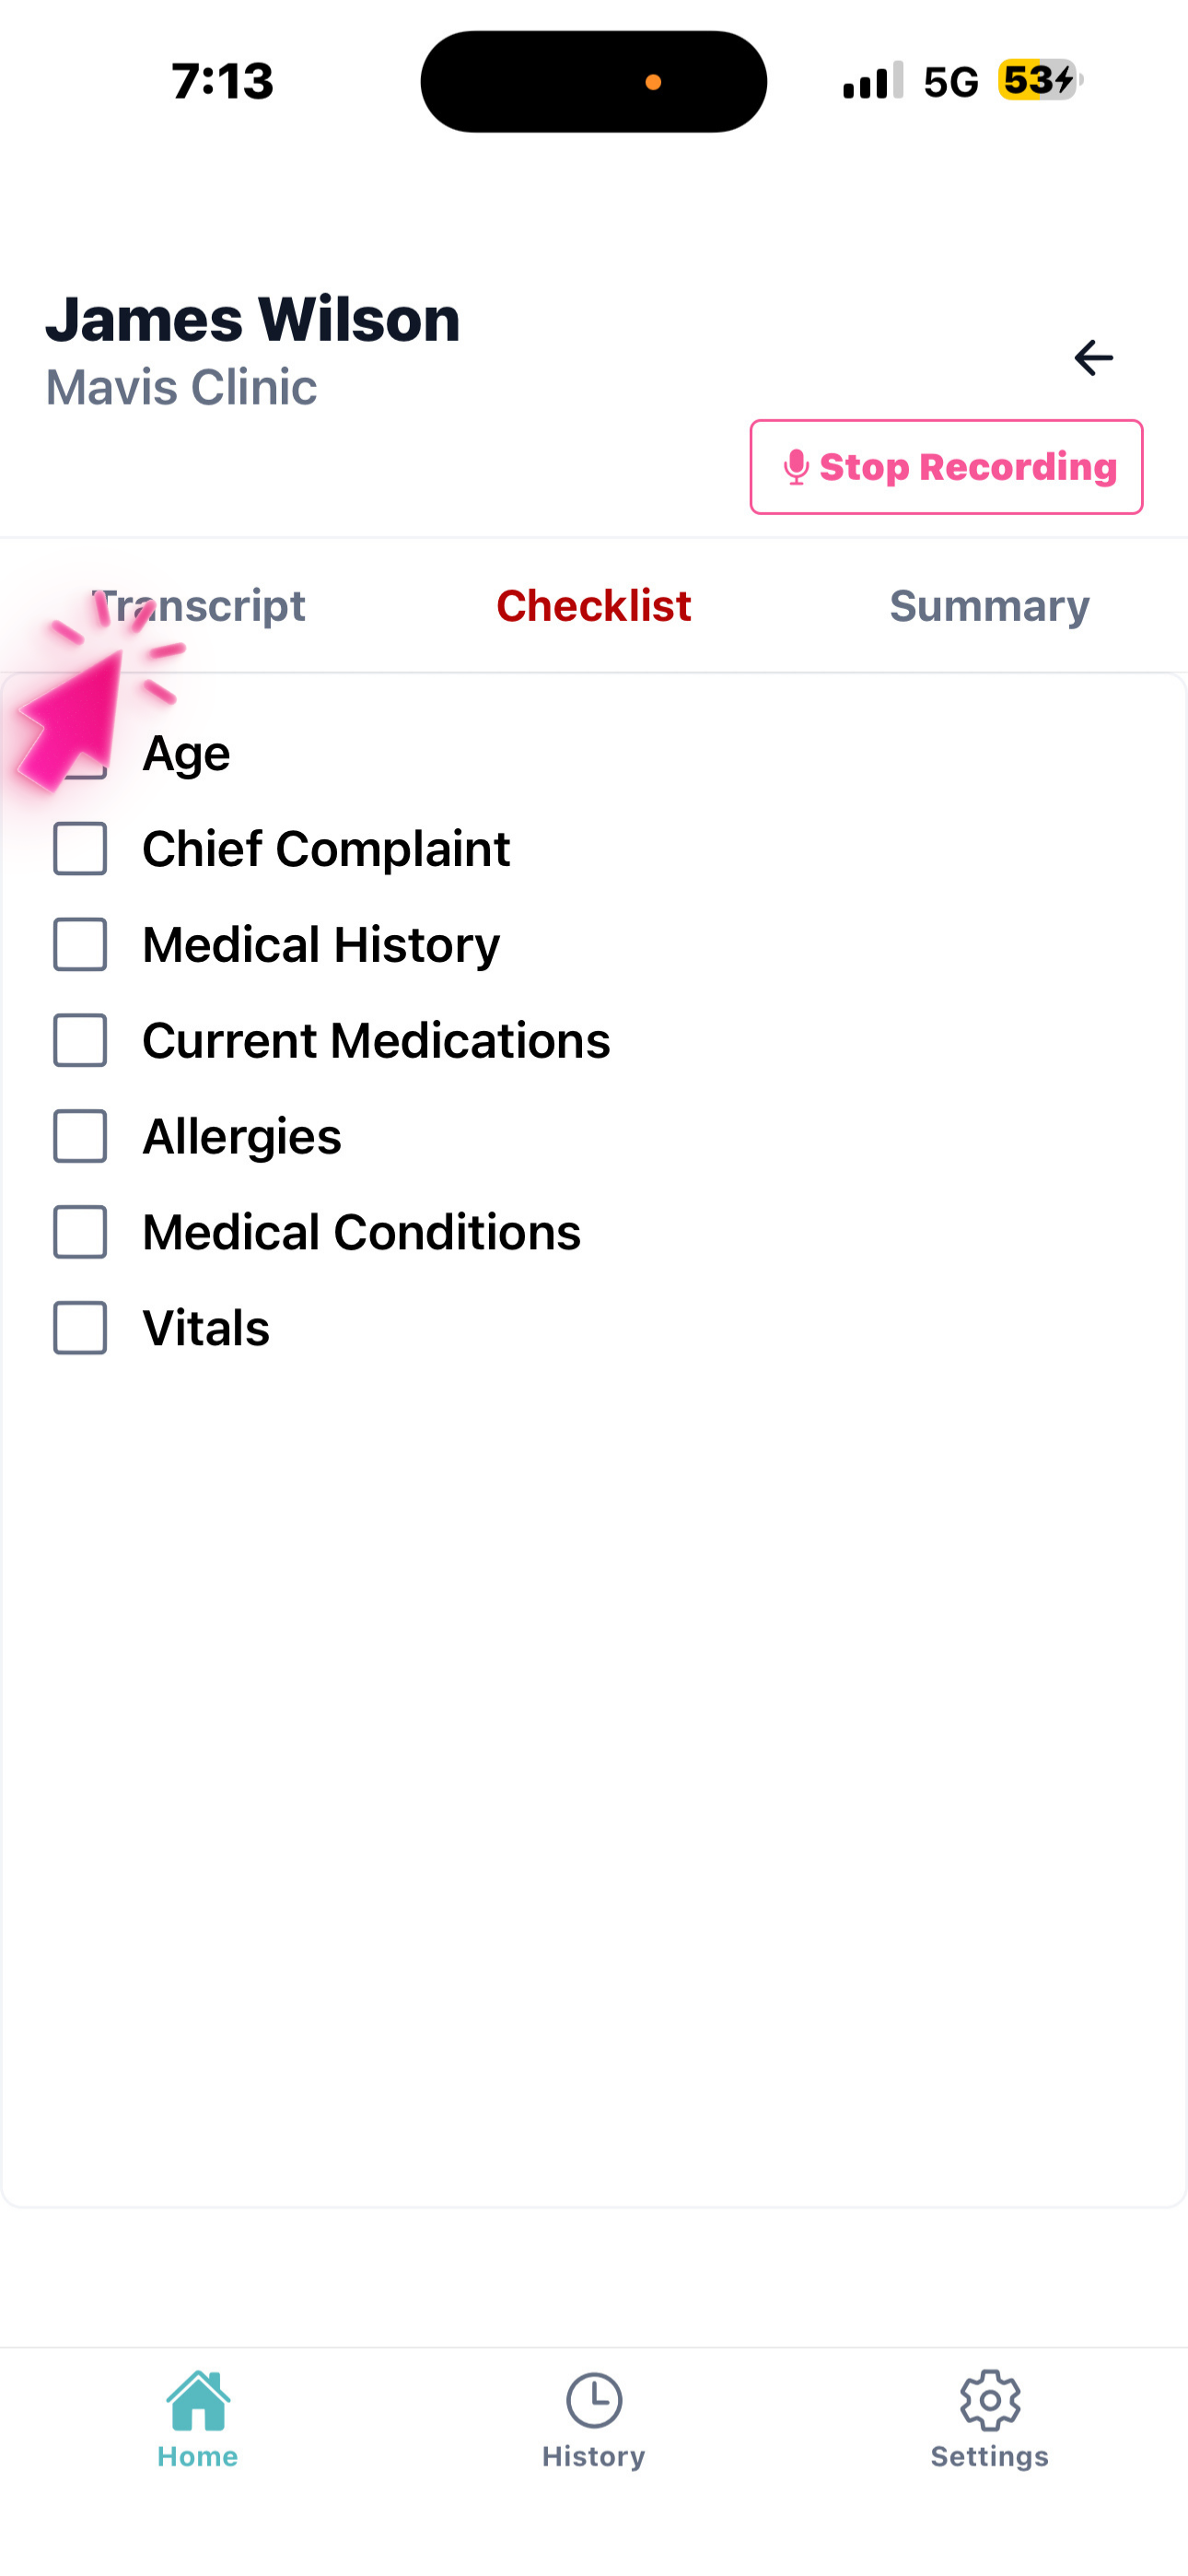Tap the cellular signal bars icon
Image resolution: width=1188 pixels, height=2576 pixels.
point(872,81)
